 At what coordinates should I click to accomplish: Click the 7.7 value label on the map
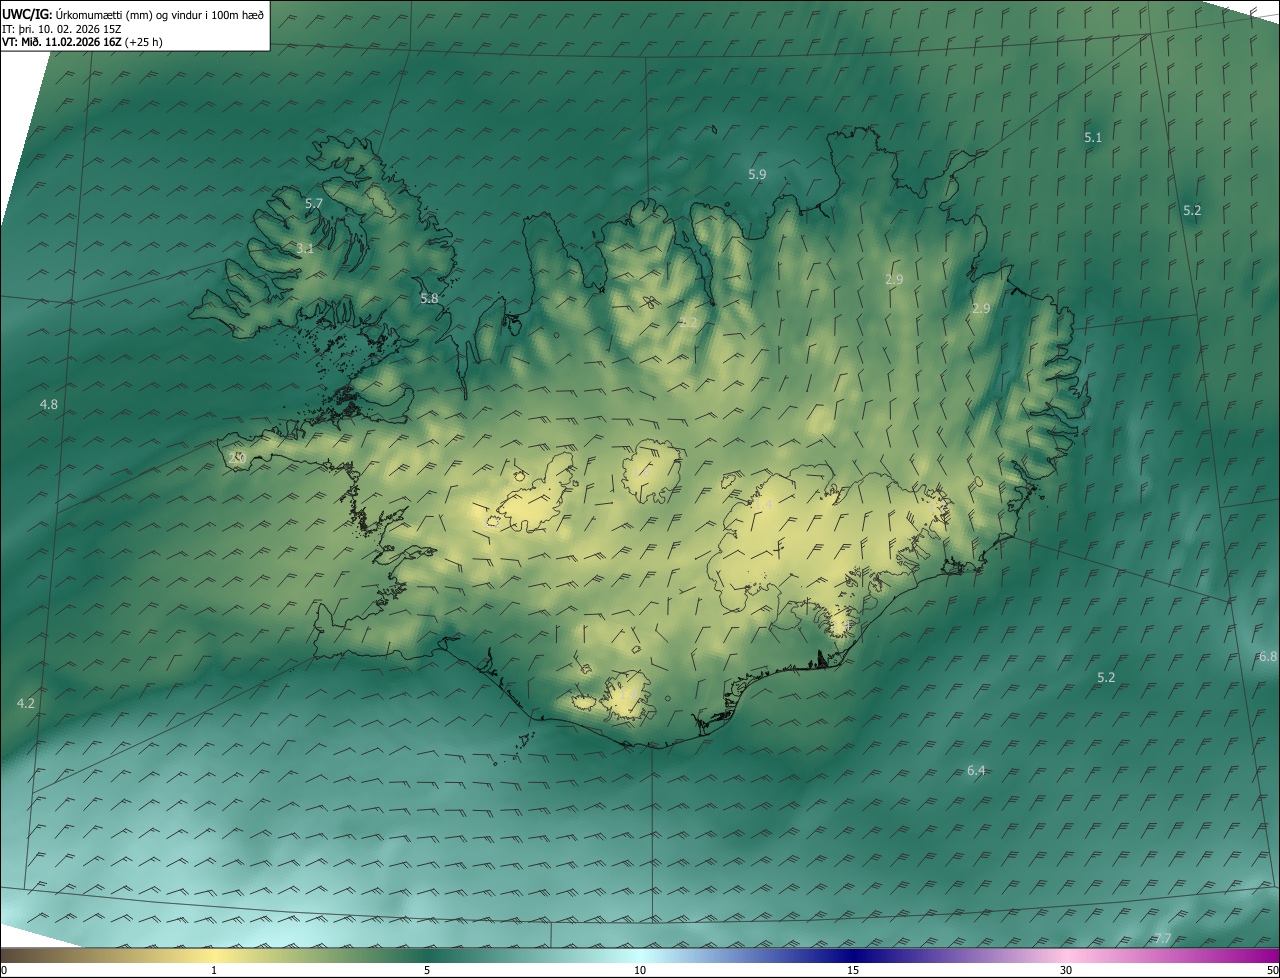[x=1162, y=938]
